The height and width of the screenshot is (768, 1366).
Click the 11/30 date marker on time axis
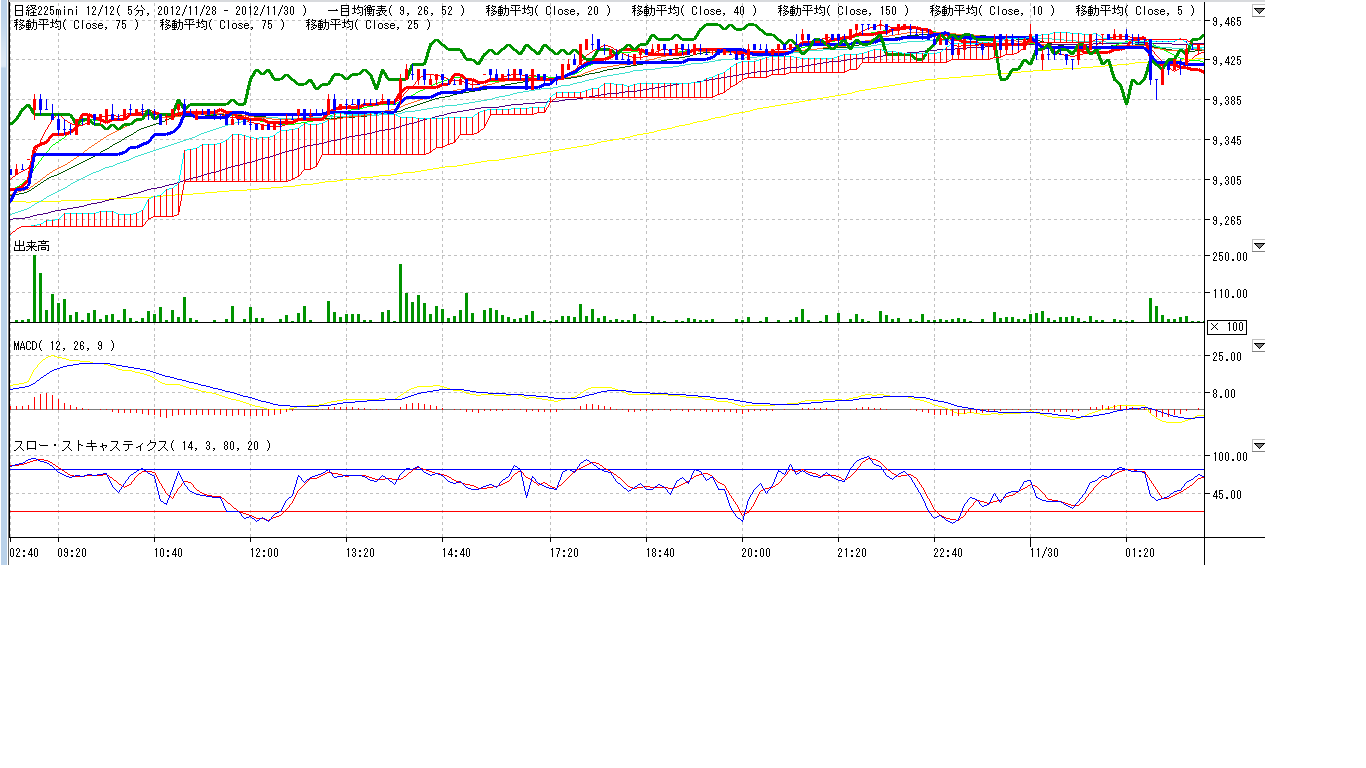(x=1044, y=552)
